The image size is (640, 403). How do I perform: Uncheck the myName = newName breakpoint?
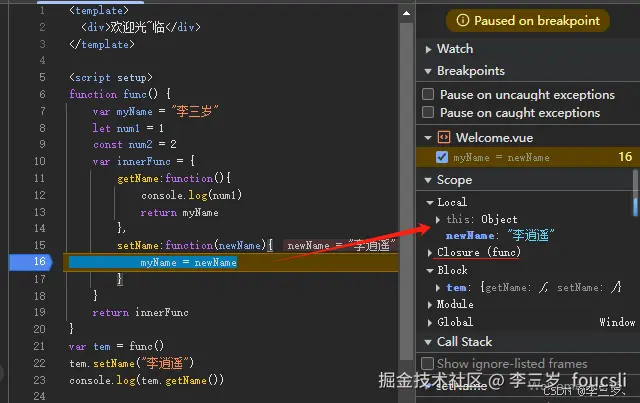pyautogui.click(x=442, y=157)
